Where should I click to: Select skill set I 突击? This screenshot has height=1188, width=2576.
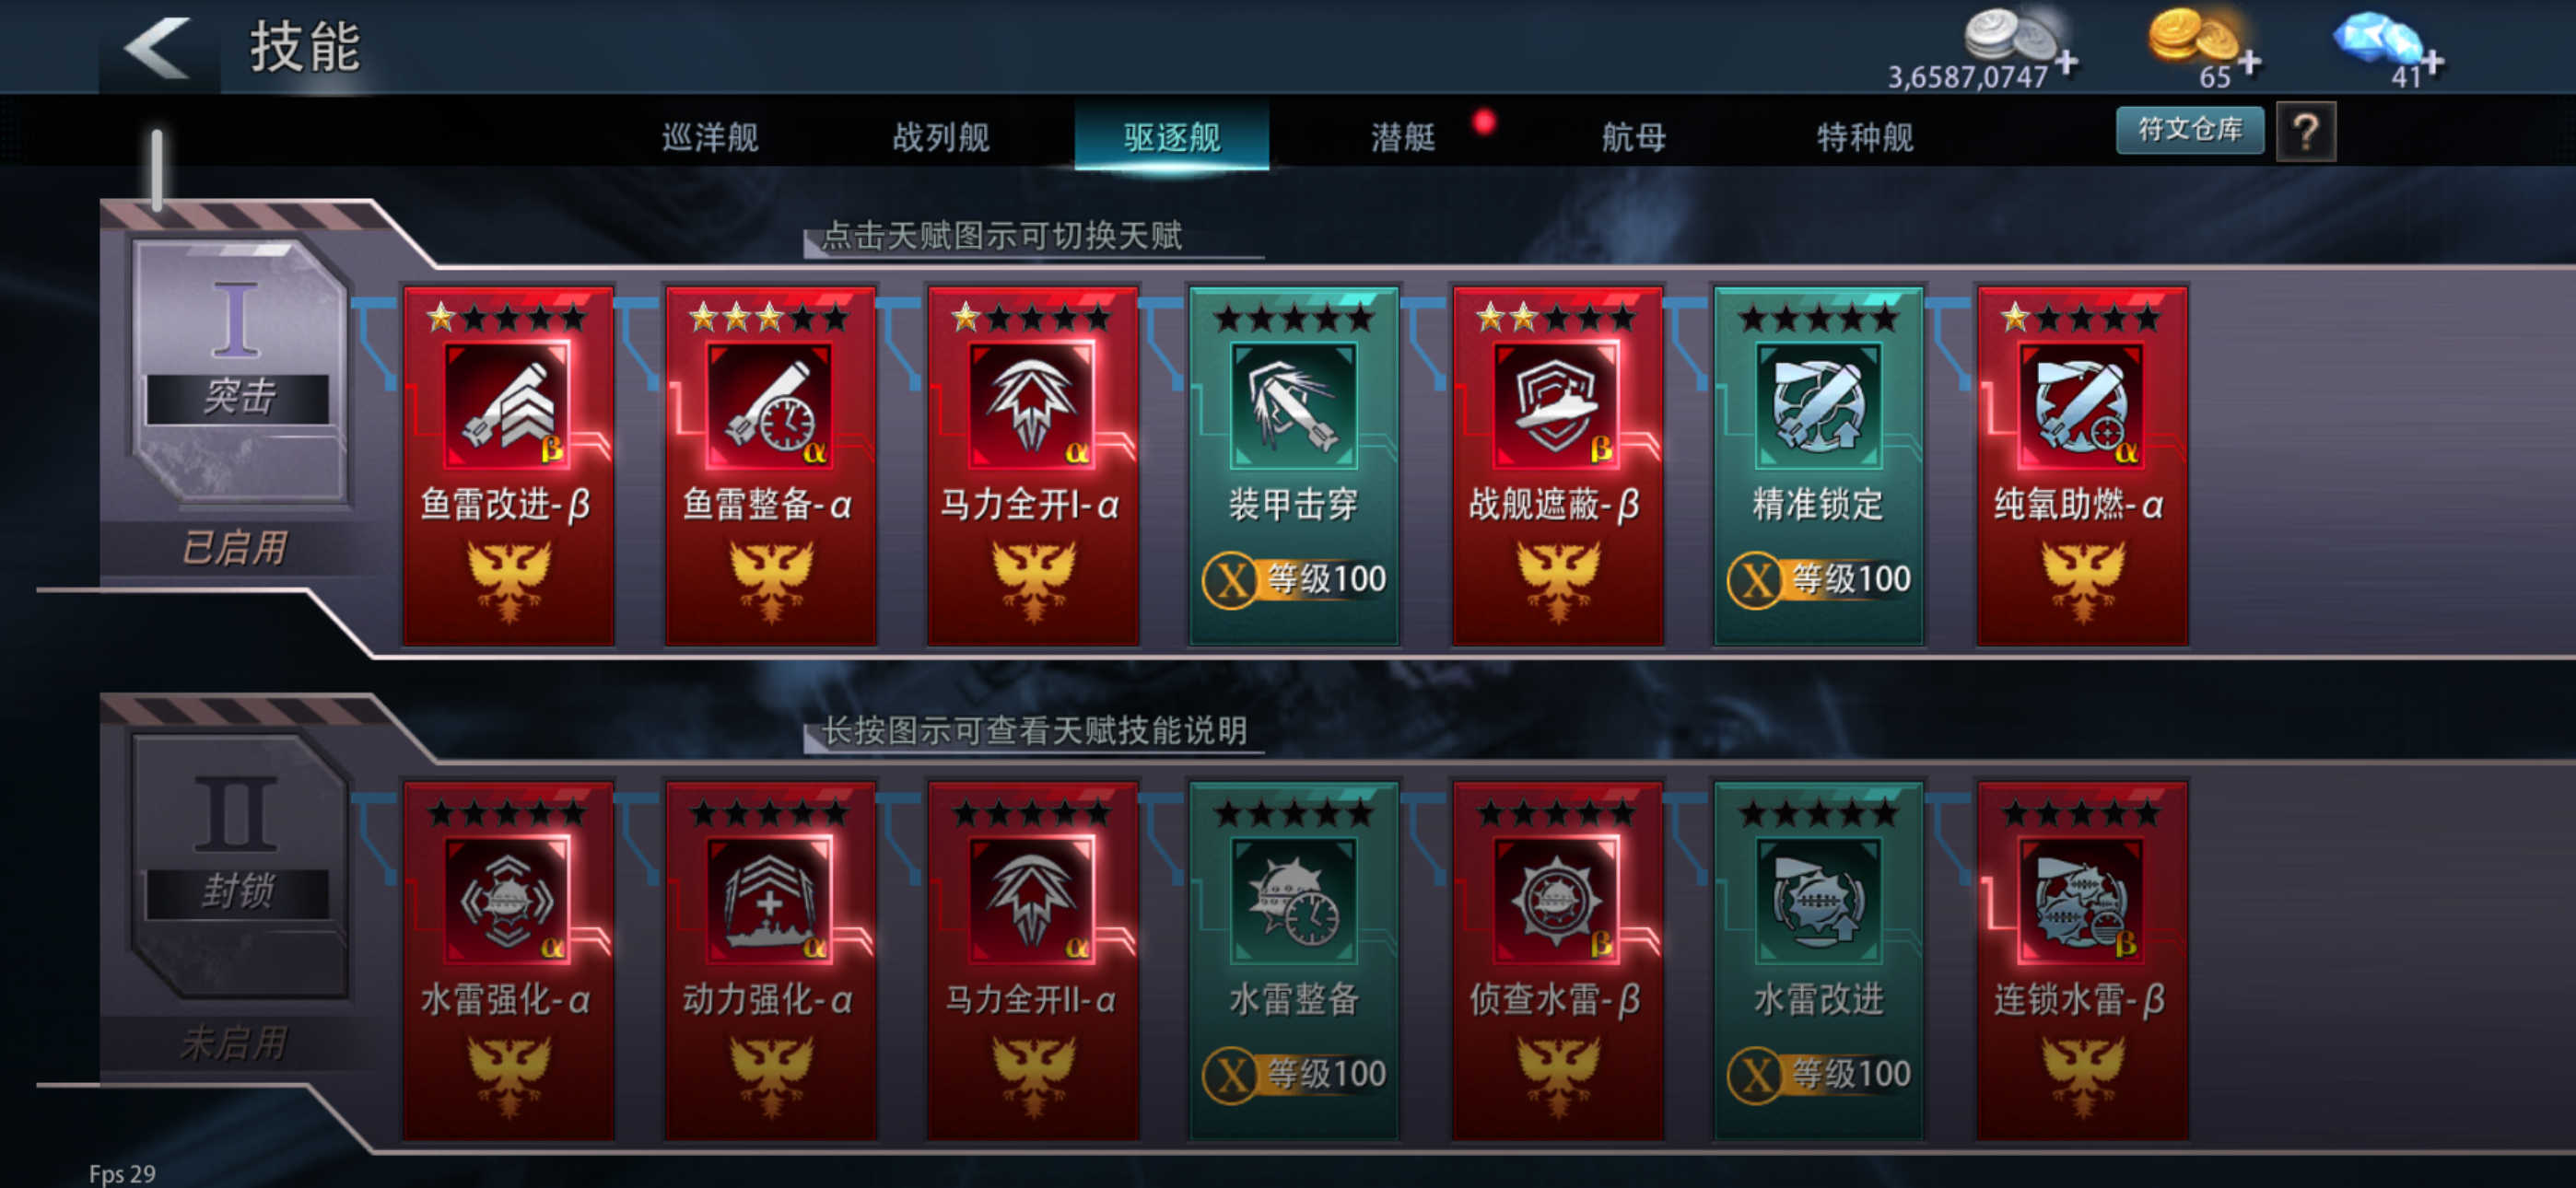coord(238,371)
